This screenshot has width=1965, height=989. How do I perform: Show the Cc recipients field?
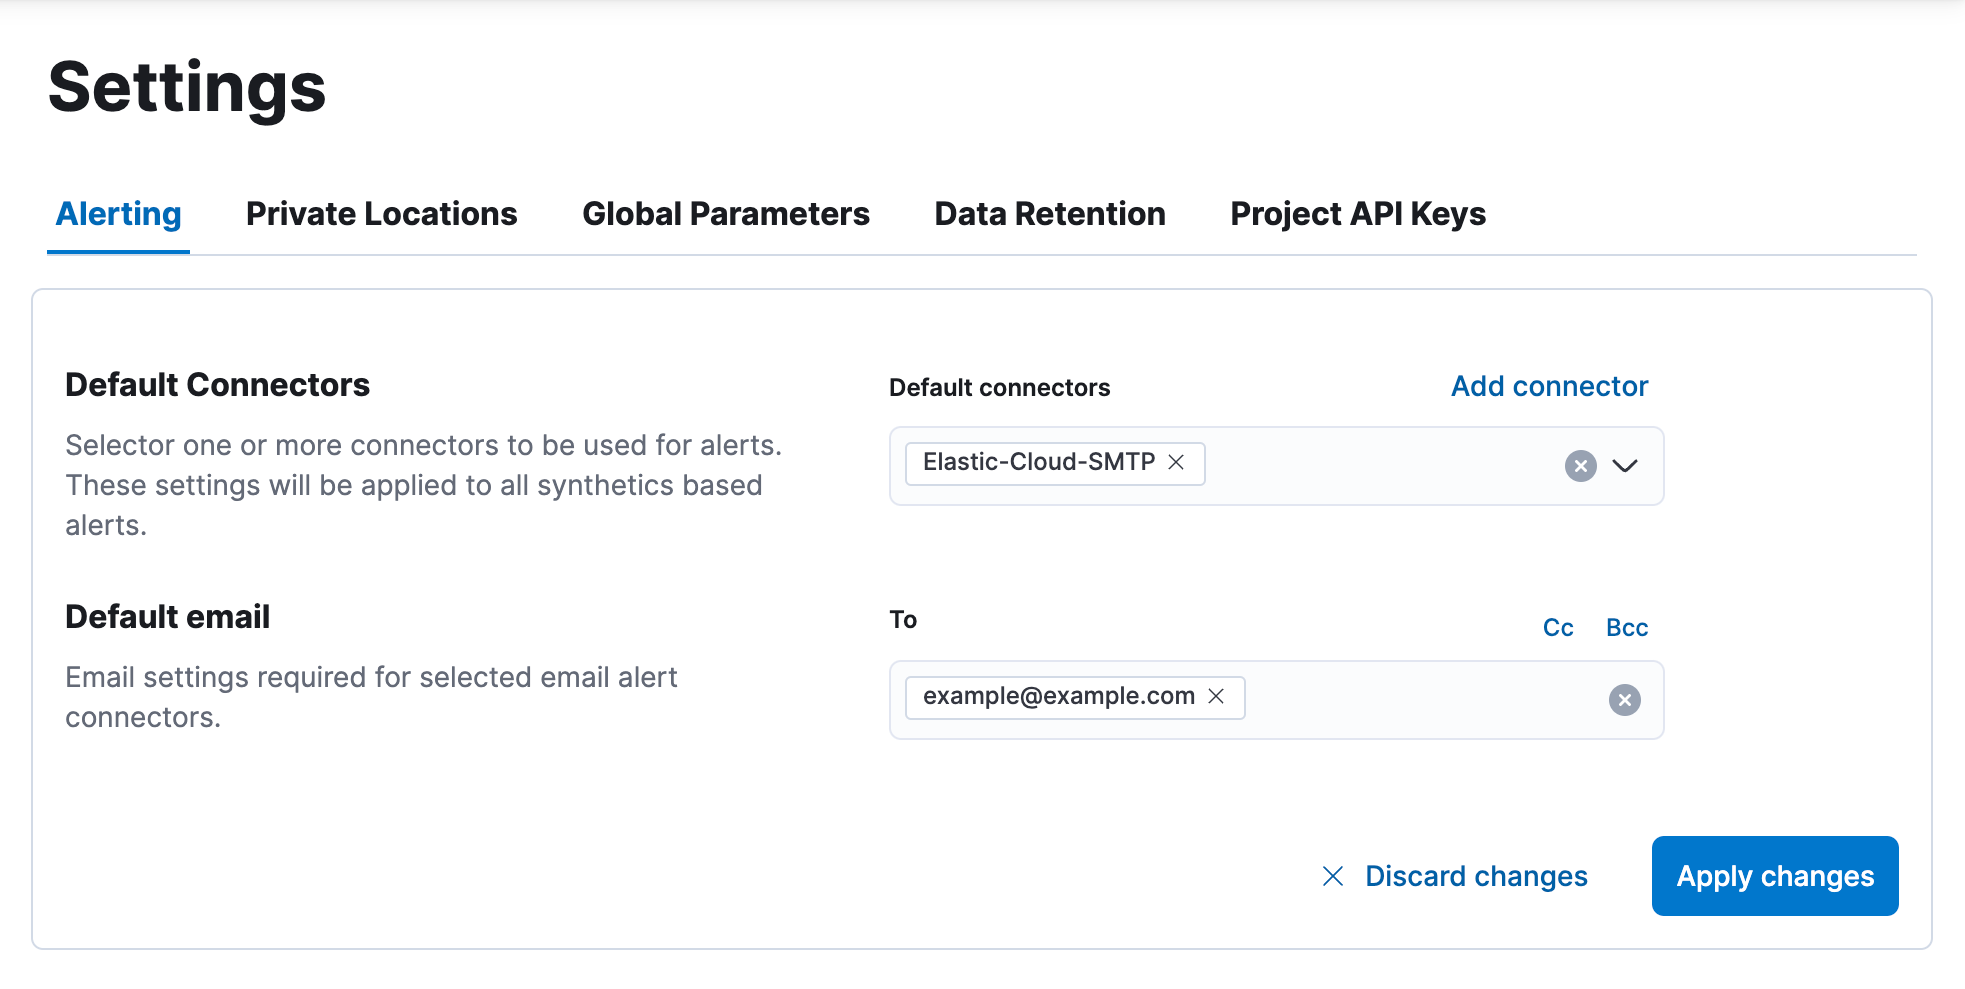pos(1558,627)
